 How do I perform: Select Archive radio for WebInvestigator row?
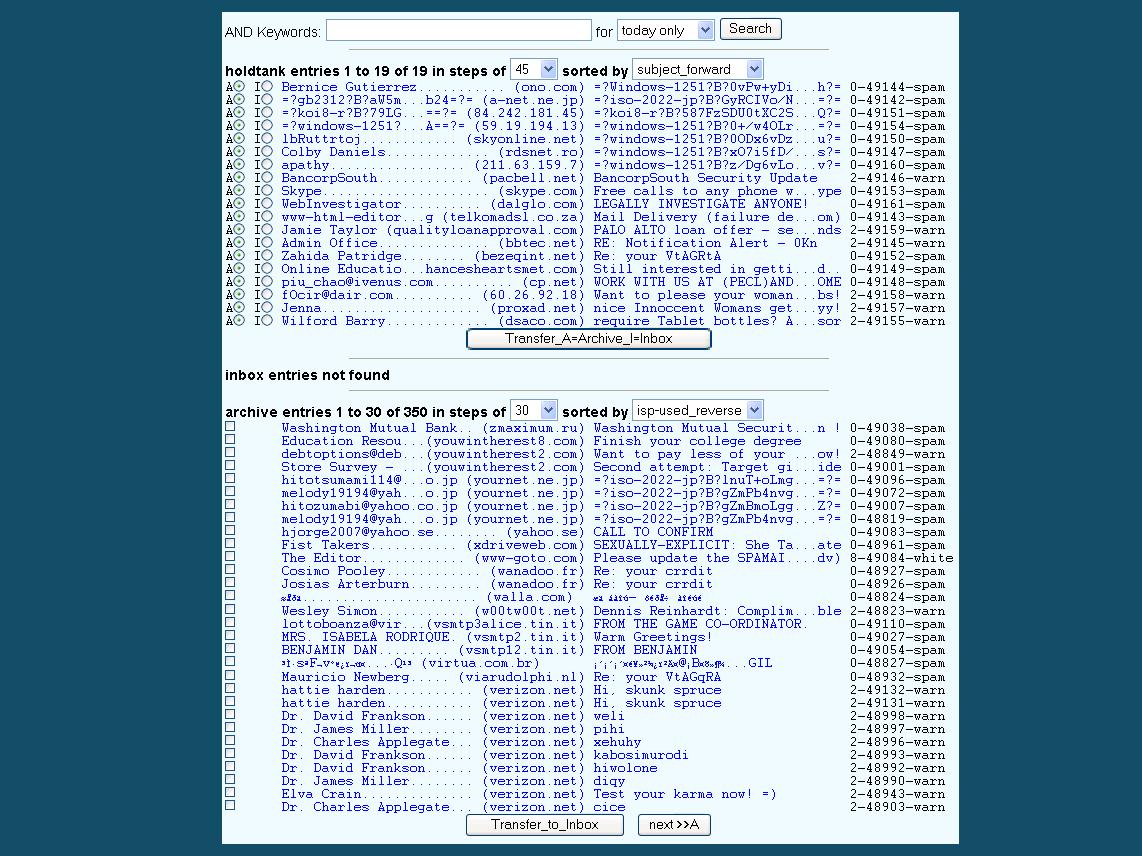[x=239, y=203]
